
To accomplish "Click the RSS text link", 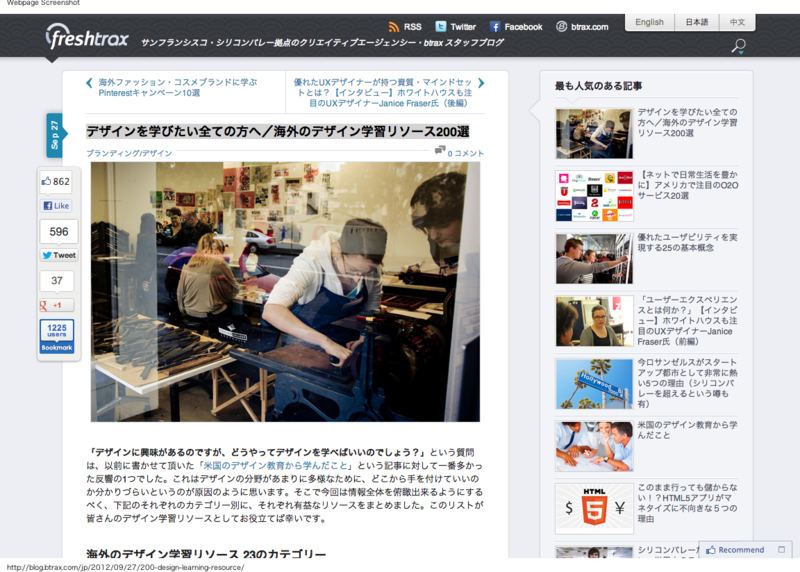I will click(412, 27).
